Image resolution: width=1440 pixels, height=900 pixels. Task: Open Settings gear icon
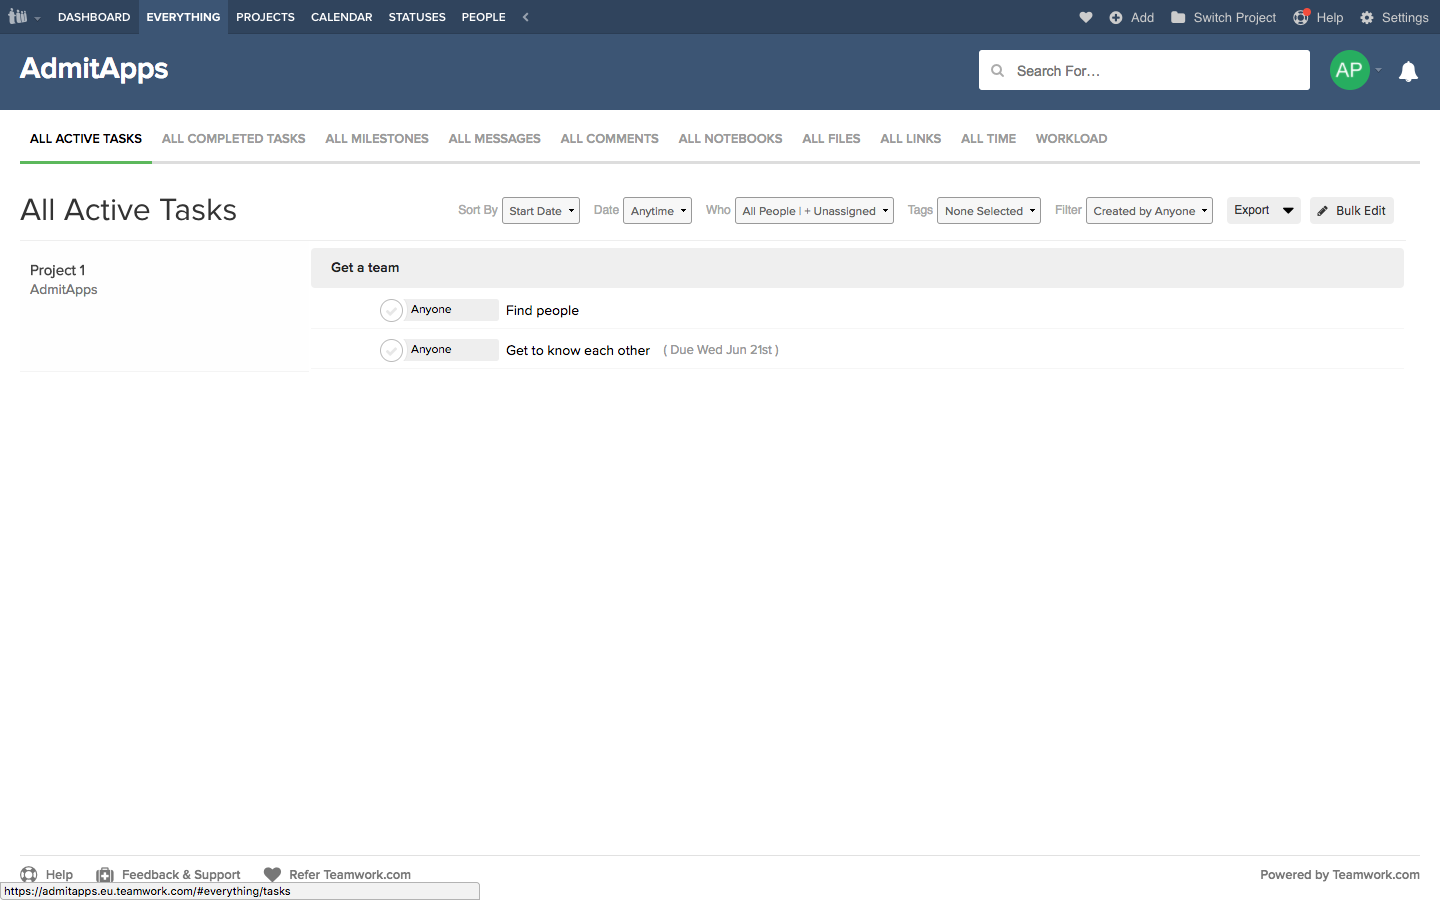[1367, 17]
